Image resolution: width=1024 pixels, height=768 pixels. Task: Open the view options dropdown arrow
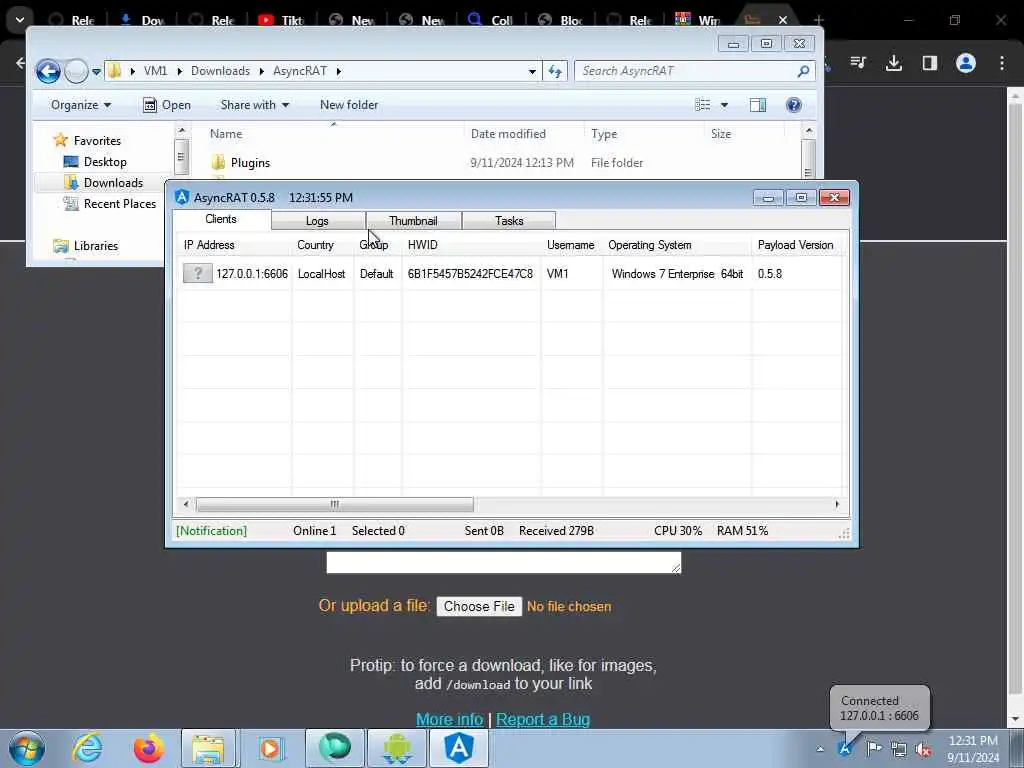724,105
